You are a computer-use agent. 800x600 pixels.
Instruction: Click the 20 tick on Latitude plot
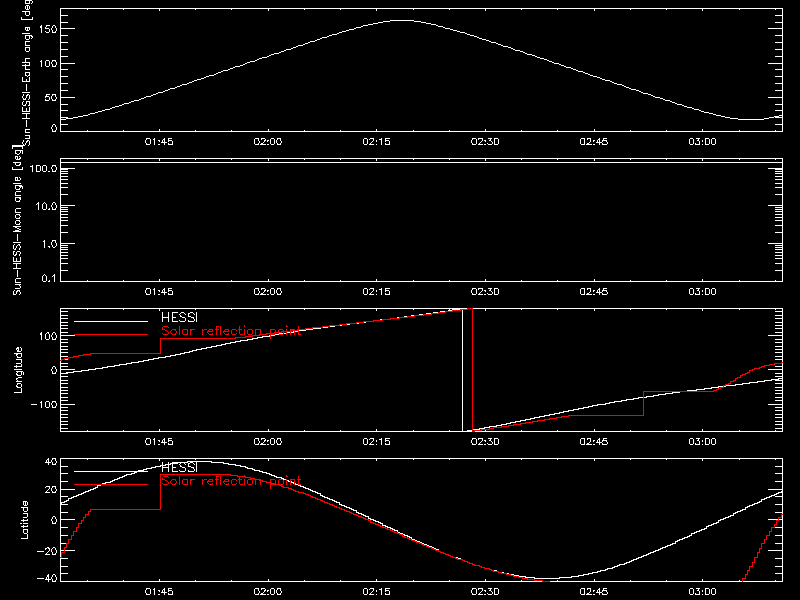51,490
